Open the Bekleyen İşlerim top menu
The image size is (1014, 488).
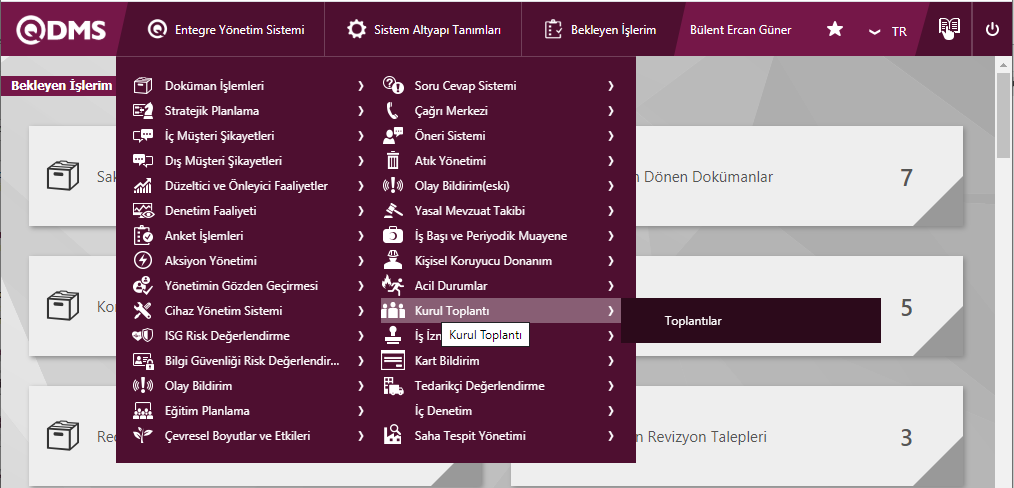(x=600, y=30)
